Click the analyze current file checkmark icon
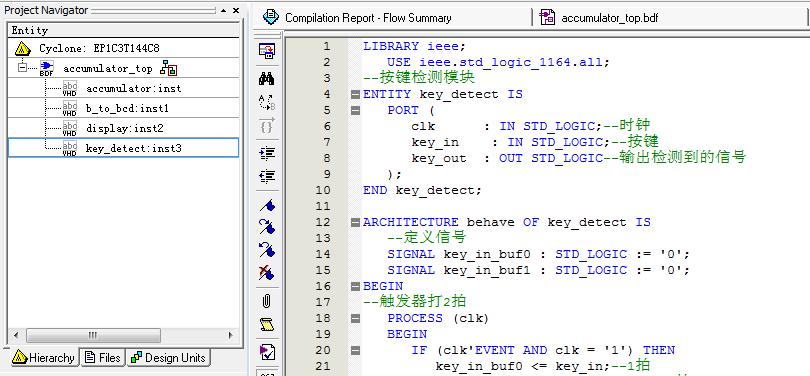Viewport: 810px width, 376px height. coord(267,352)
